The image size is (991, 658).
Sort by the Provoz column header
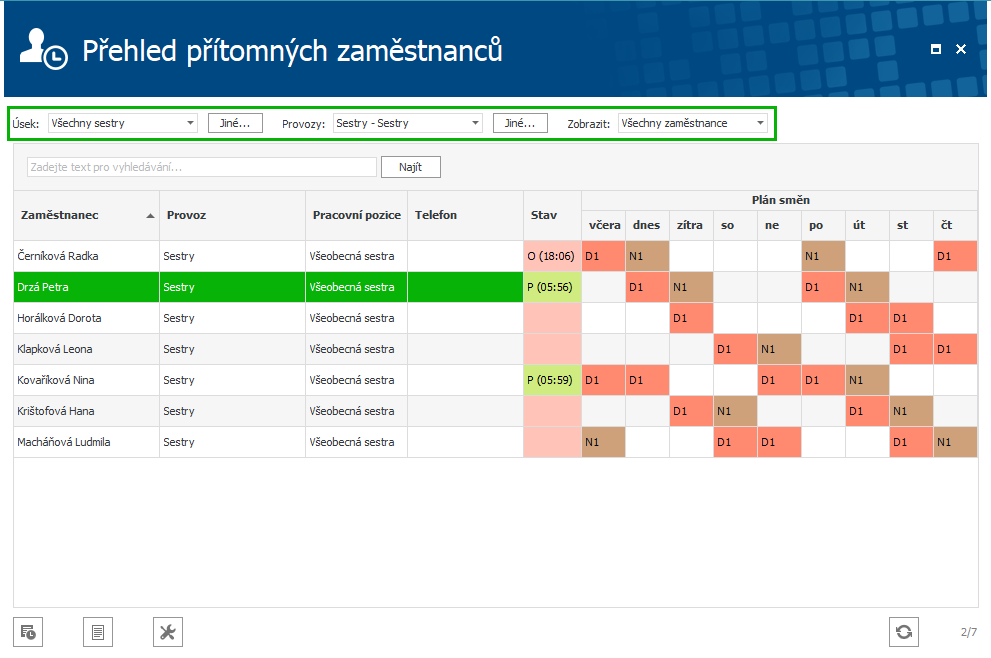[x=233, y=216]
